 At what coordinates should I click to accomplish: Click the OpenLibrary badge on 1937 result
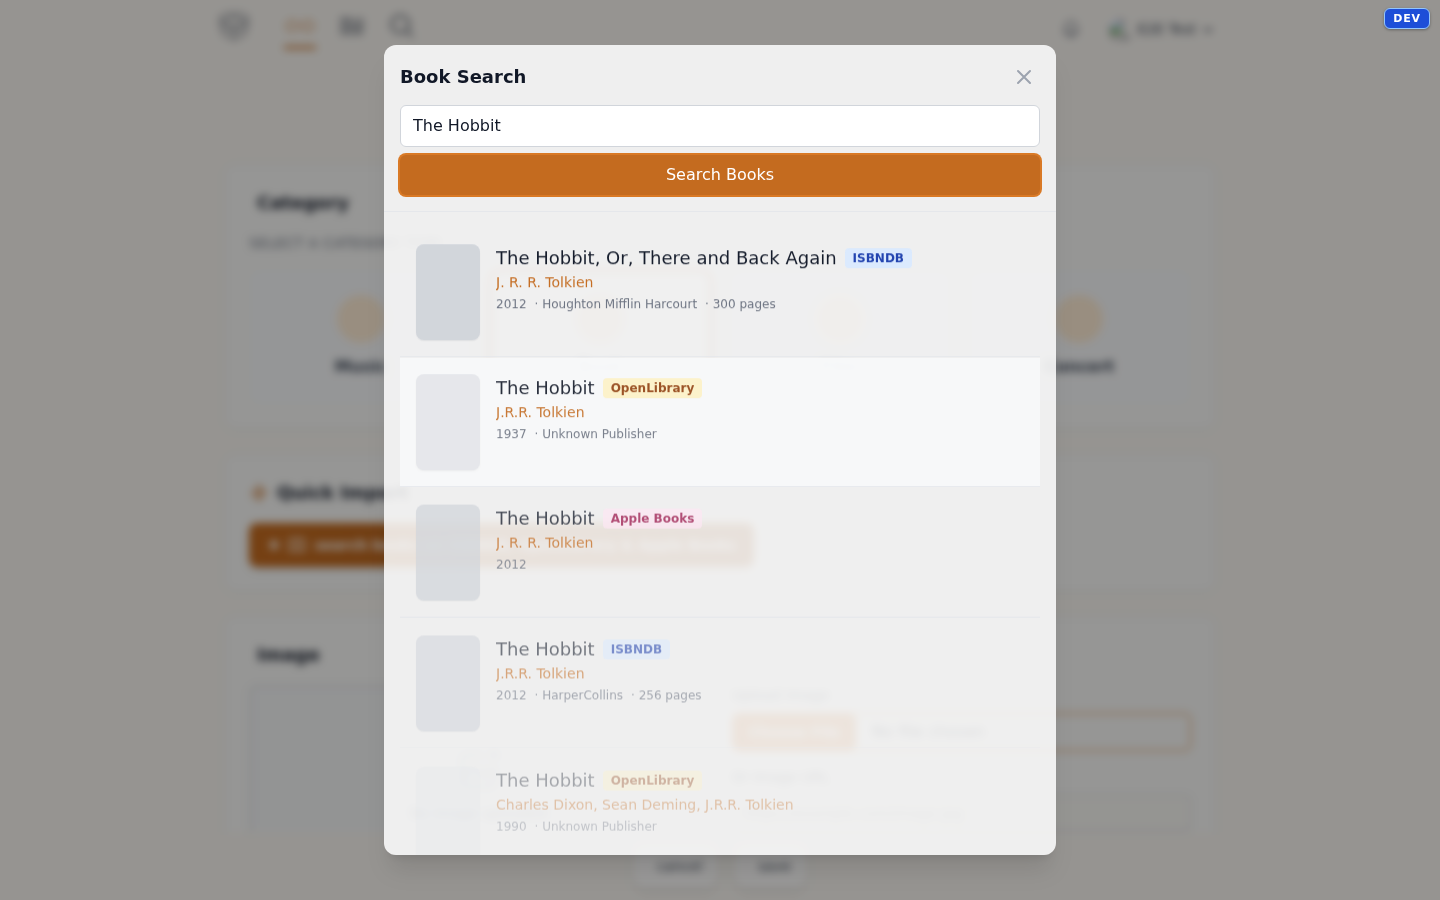pyautogui.click(x=652, y=388)
